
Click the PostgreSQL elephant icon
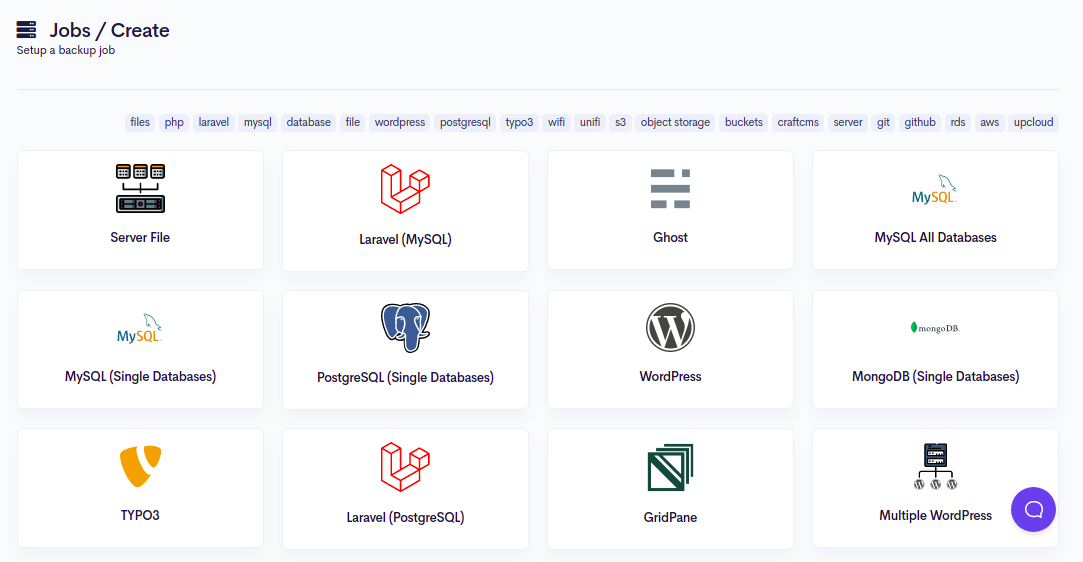pyautogui.click(x=405, y=328)
